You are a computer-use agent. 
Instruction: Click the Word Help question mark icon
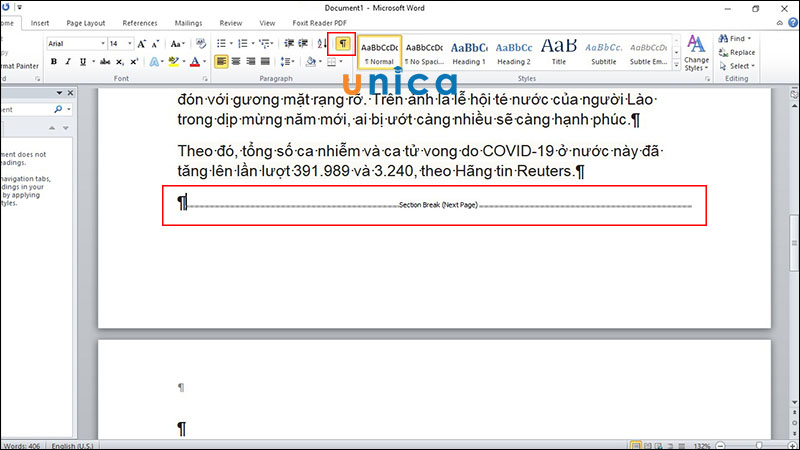pyautogui.click(x=793, y=23)
